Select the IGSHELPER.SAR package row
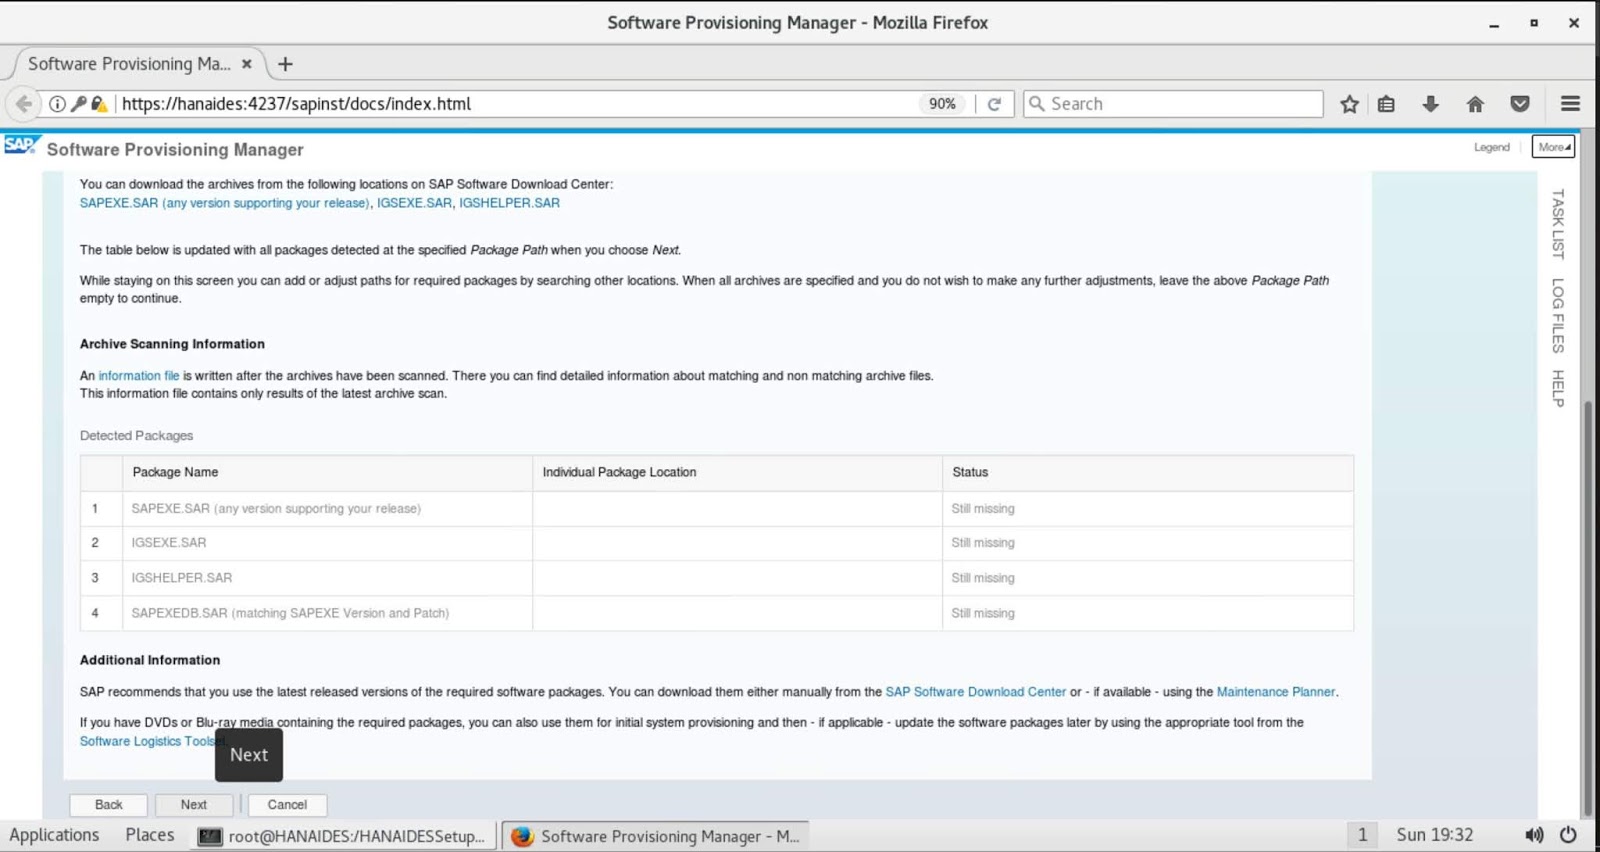The image size is (1600, 852). point(717,578)
